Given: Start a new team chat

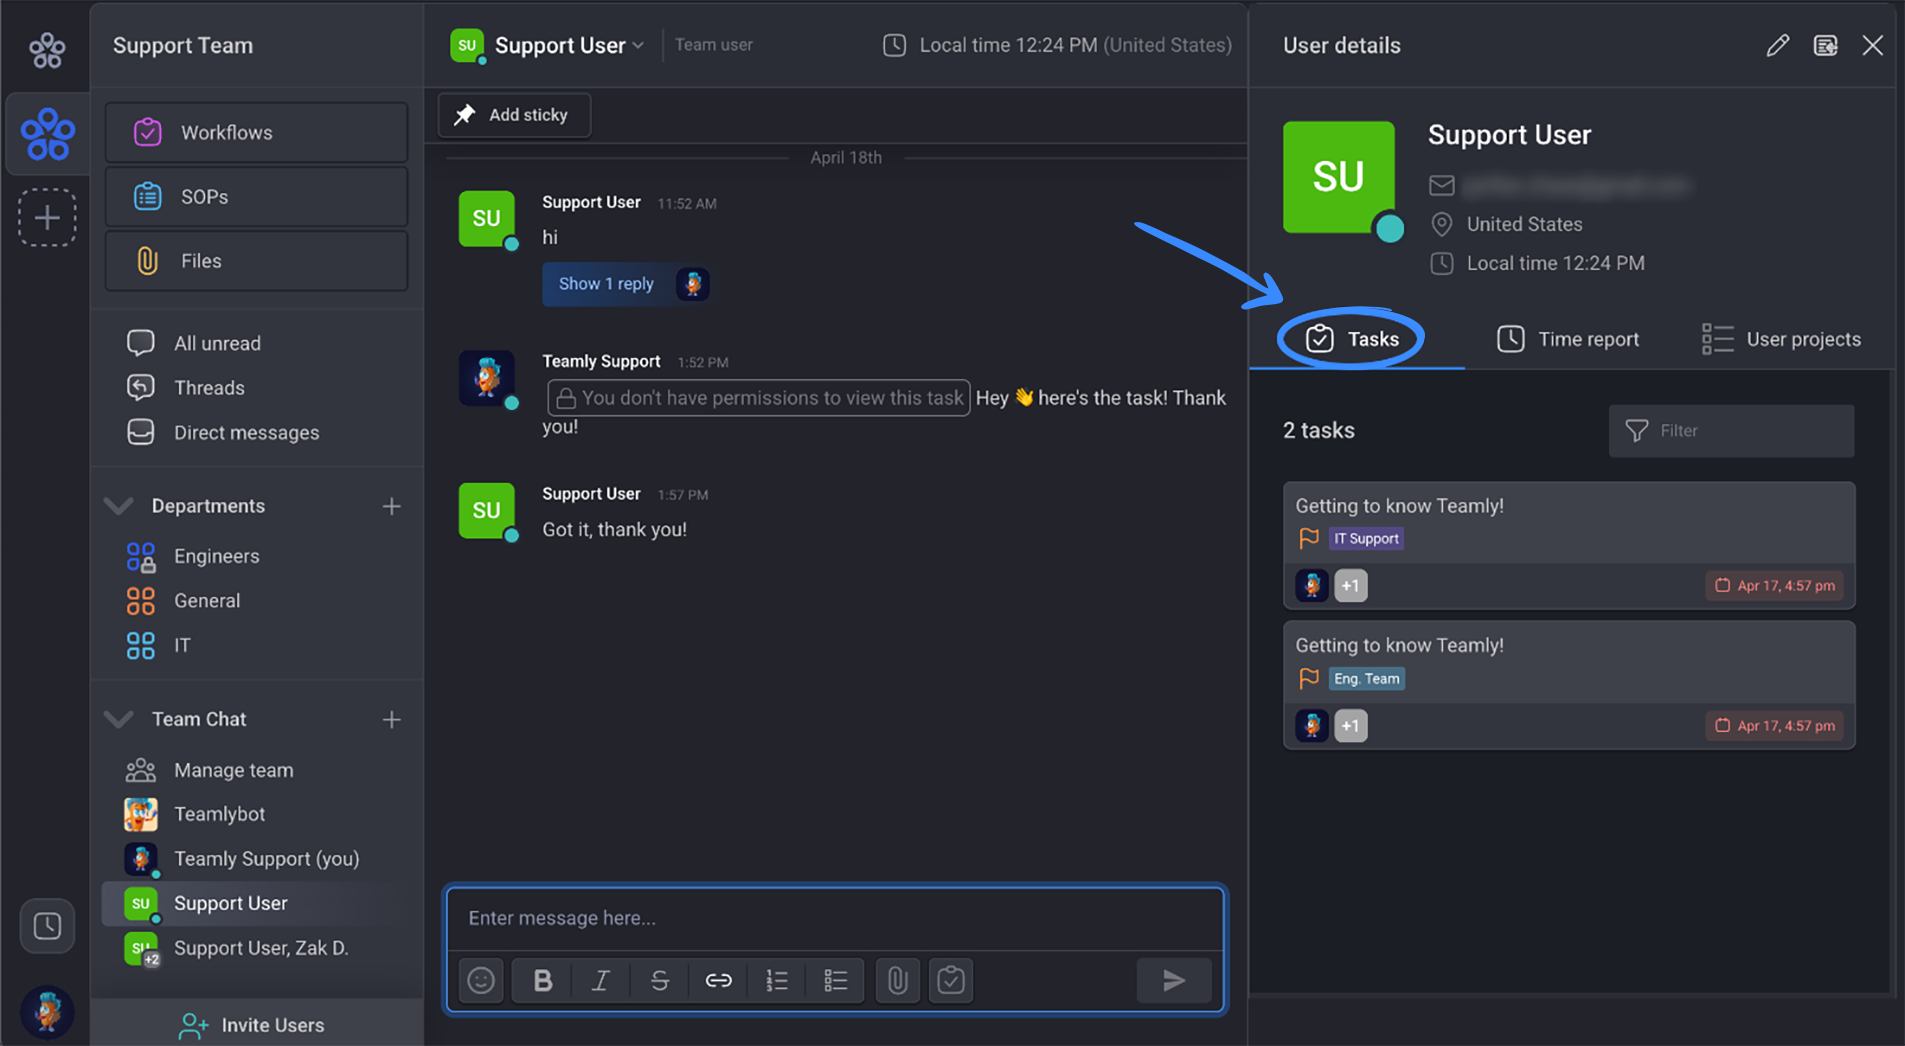Looking at the screenshot, I should click(x=391, y=719).
